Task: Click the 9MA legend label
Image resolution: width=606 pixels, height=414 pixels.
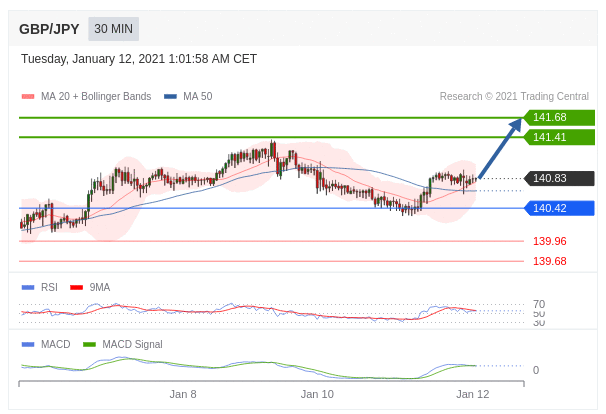Action: click(x=100, y=287)
